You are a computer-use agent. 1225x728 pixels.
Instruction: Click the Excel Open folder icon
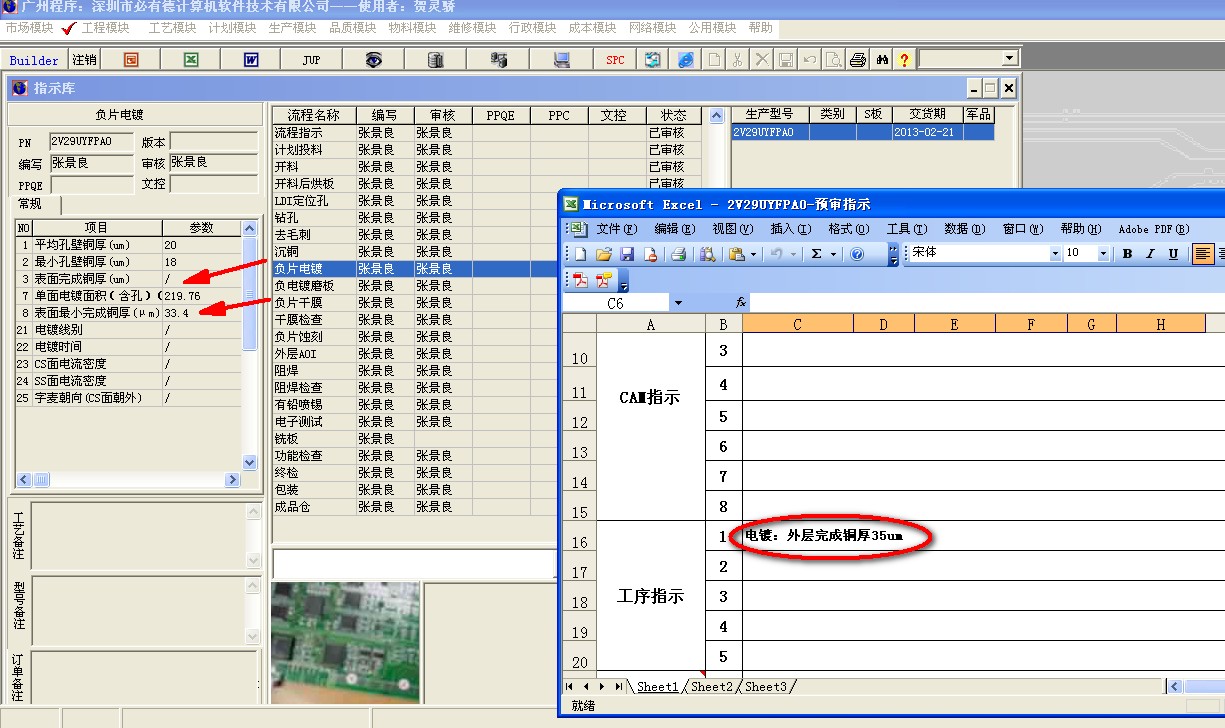(604, 254)
